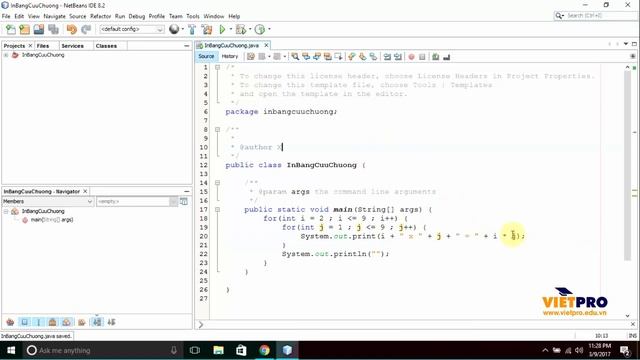The height and width of the screenshot is (360, 640).
Task: Click the Start Macro Recording red icon
Action: (x=411, y=57)
